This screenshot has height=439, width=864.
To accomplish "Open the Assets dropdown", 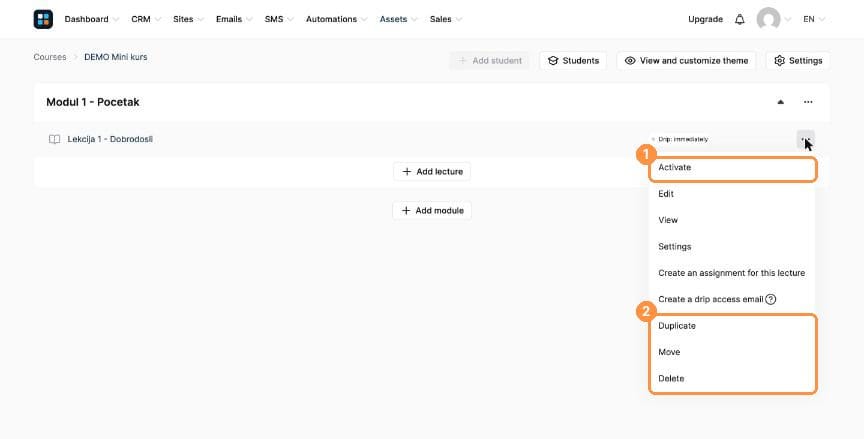I will (x=398, y=19).
